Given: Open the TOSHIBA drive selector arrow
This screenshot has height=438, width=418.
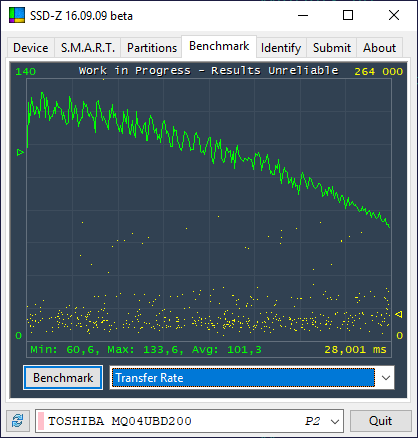Looking at the screenshot, I should (x=335, y=421).
